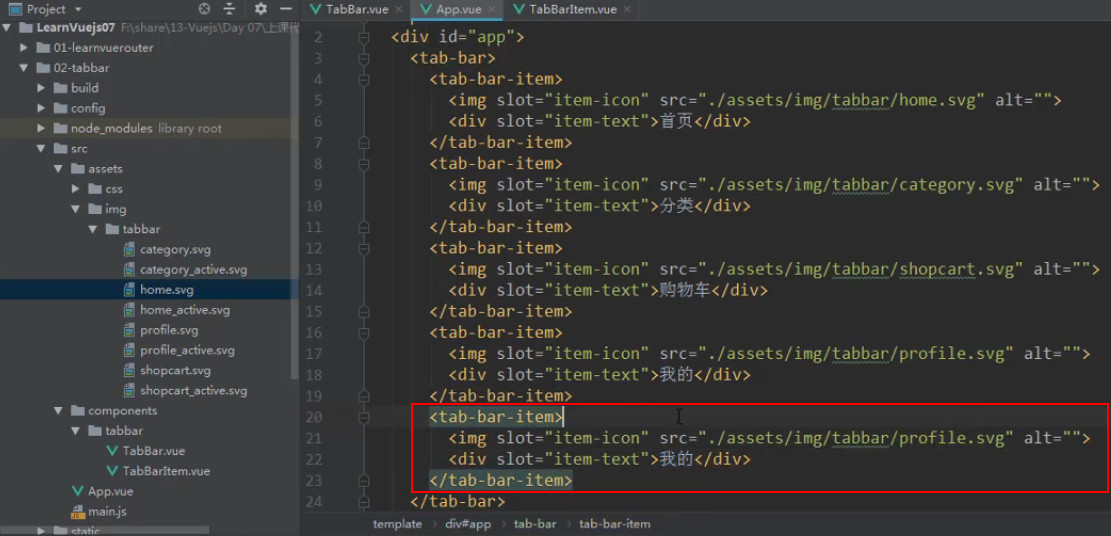
Task: Select shopcart.svg file in tree
Action: point(175,370)
